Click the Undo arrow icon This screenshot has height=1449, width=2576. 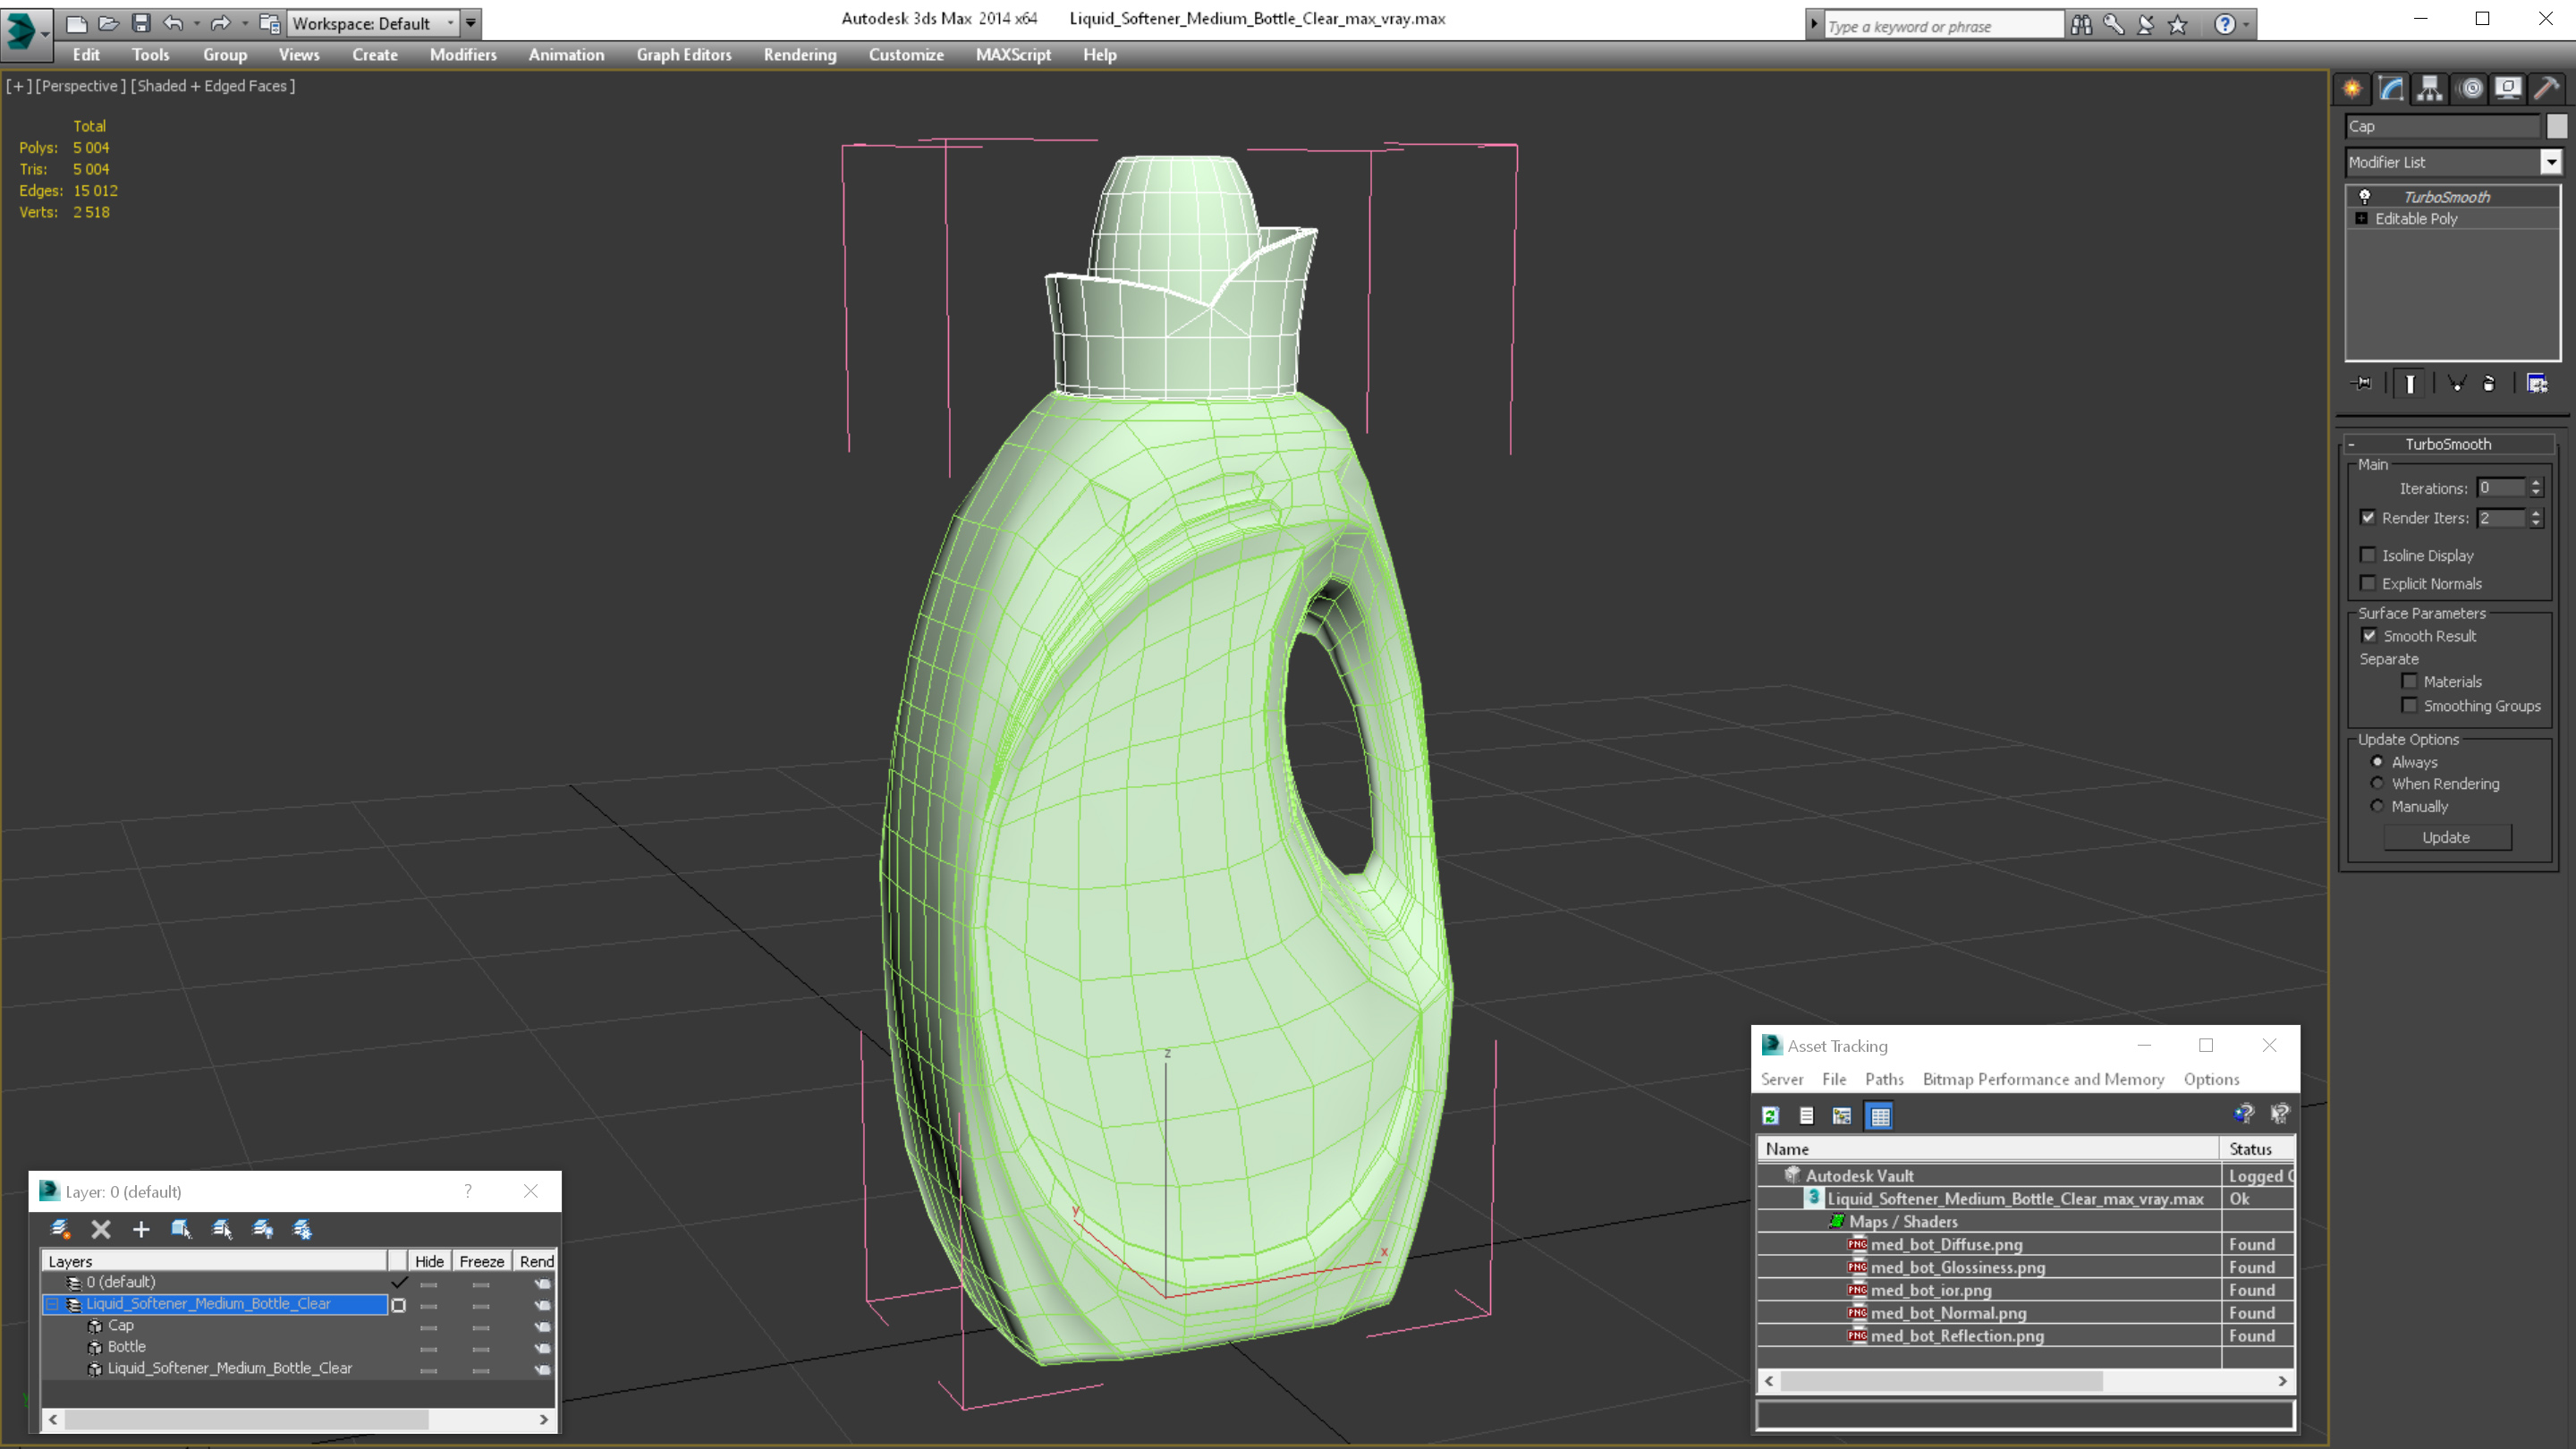click(x=174, y=23)
